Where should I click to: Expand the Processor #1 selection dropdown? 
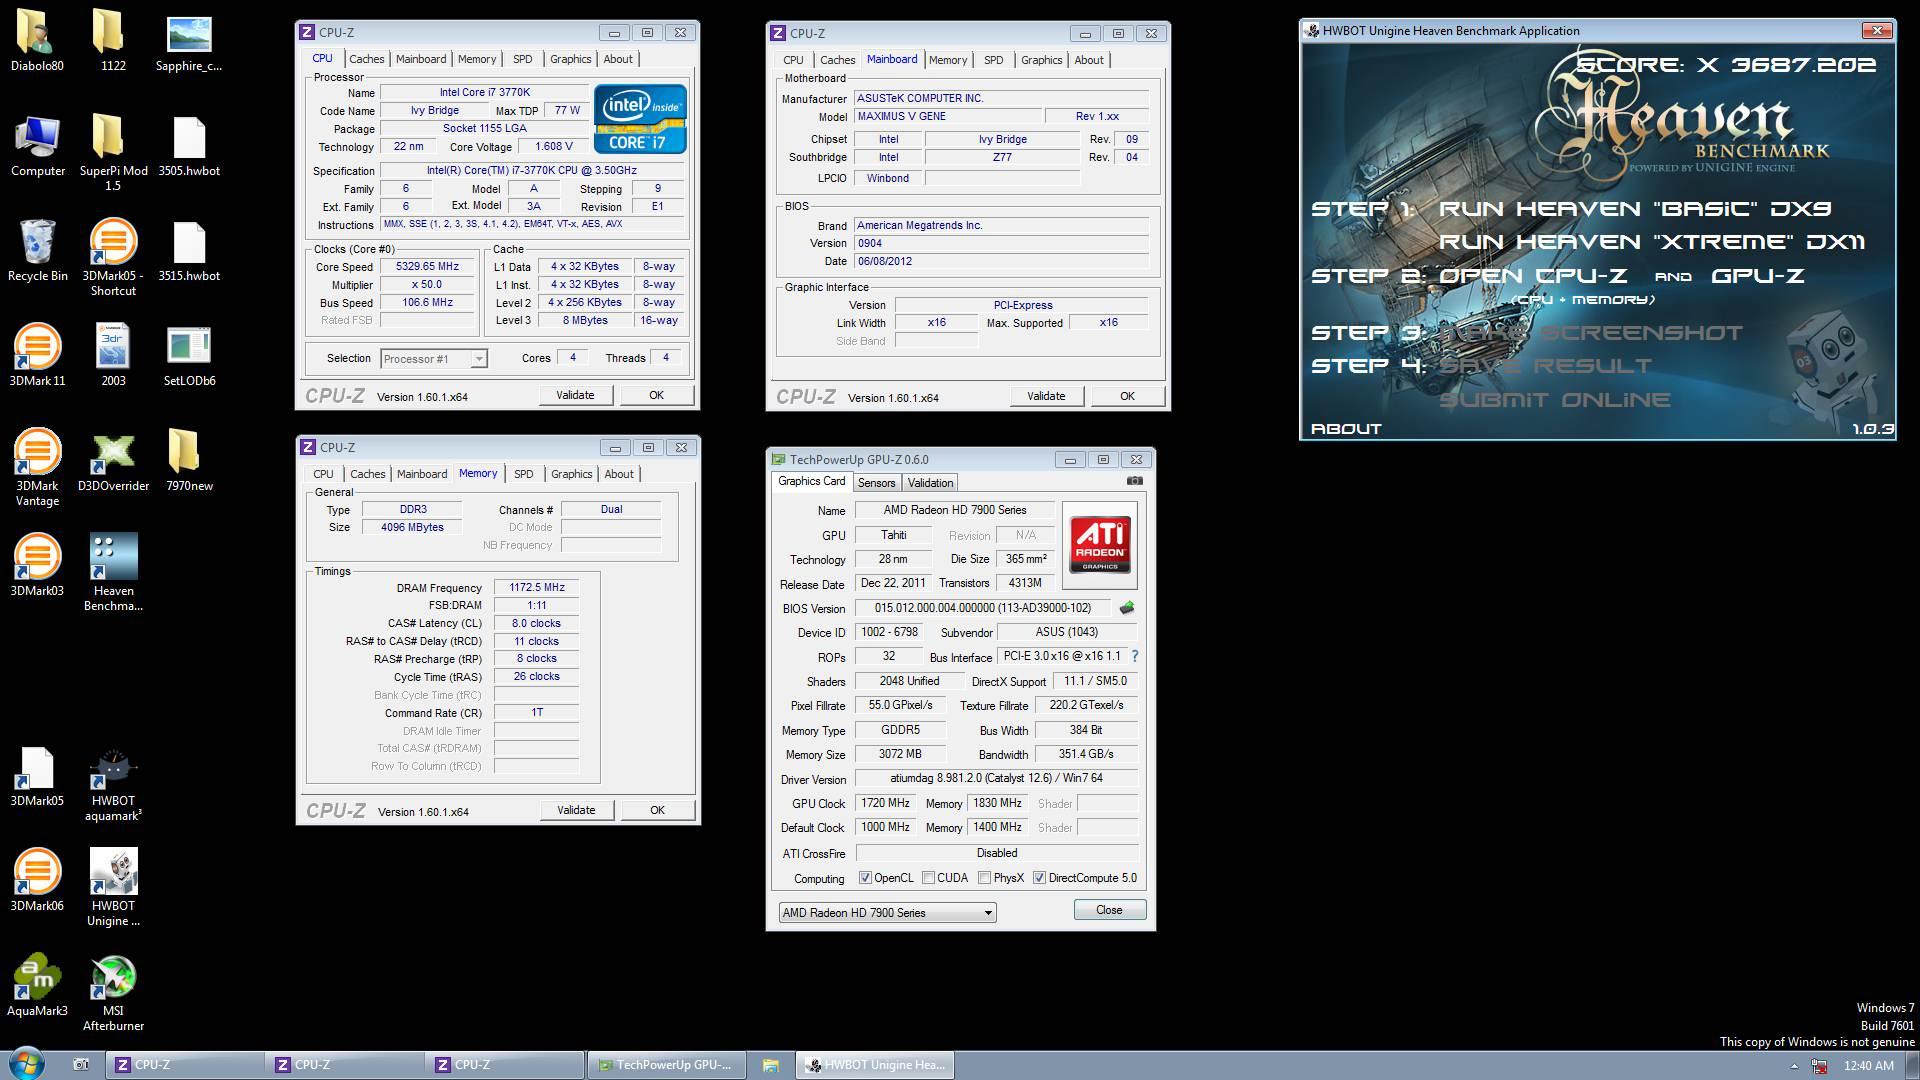pyautogui.click(x=479, y=359)
